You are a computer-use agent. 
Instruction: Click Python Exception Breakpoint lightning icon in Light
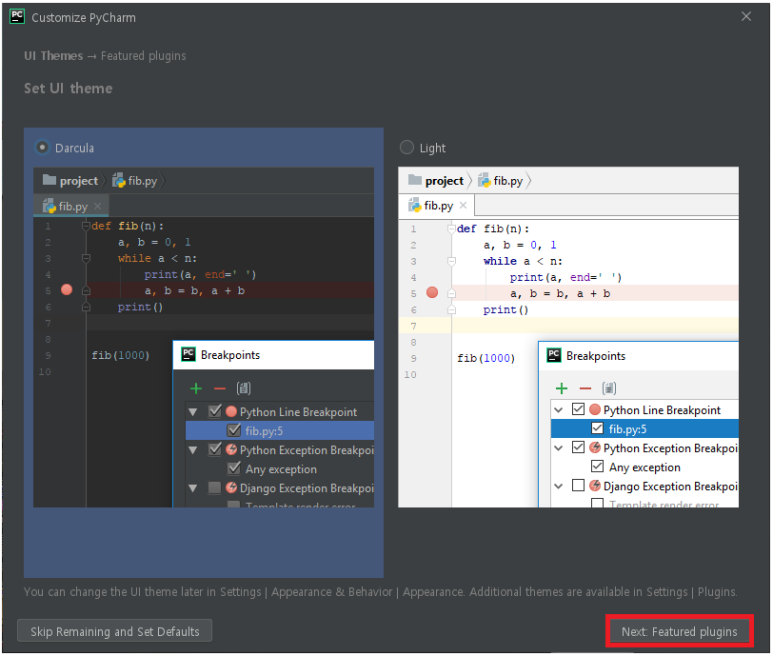(595, 447)
